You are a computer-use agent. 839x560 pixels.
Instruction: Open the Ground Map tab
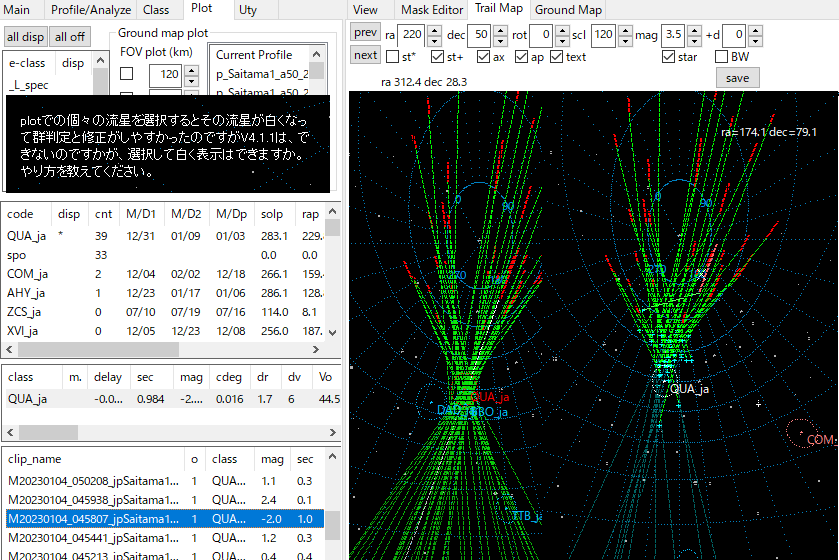(x=568, y=10)
